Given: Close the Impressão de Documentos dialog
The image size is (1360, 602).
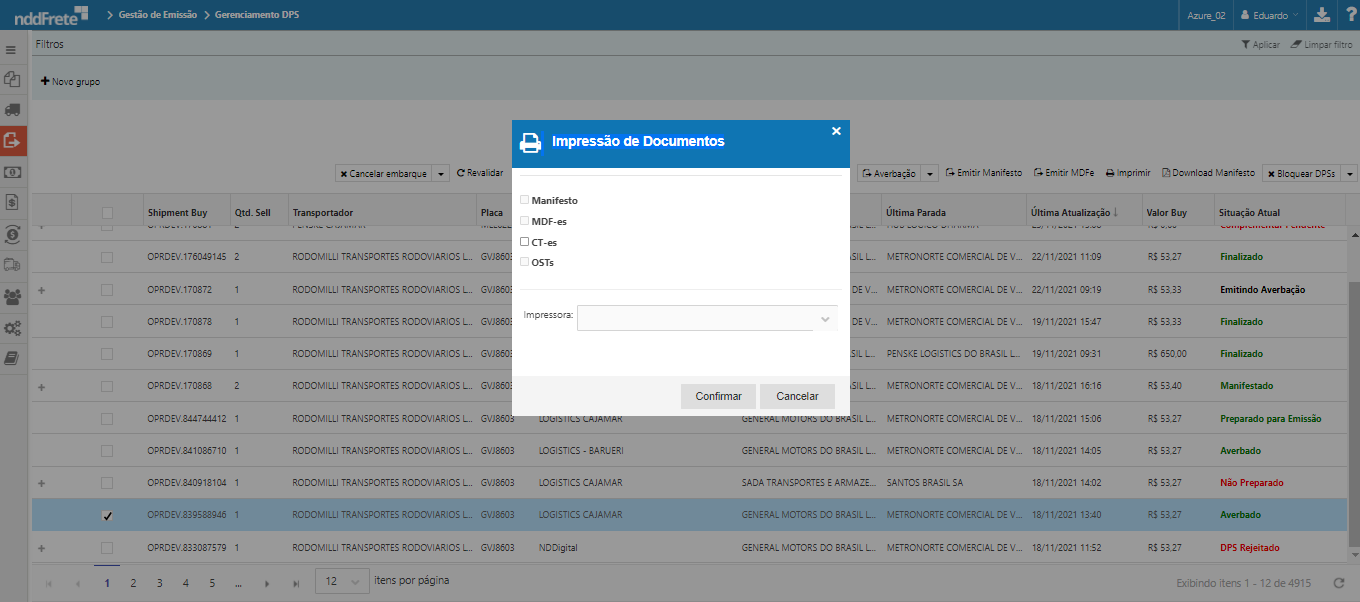Looking at the screenshot, I should pos(836,131).
